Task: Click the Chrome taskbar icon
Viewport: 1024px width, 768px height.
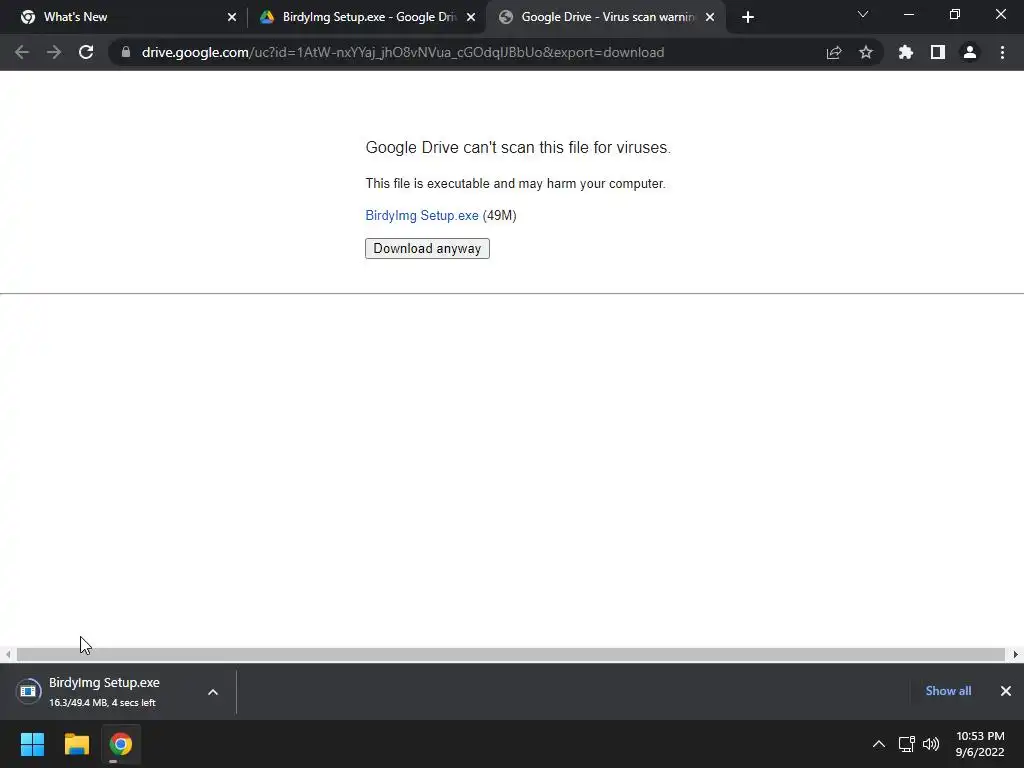Action: tap(120, 744)
